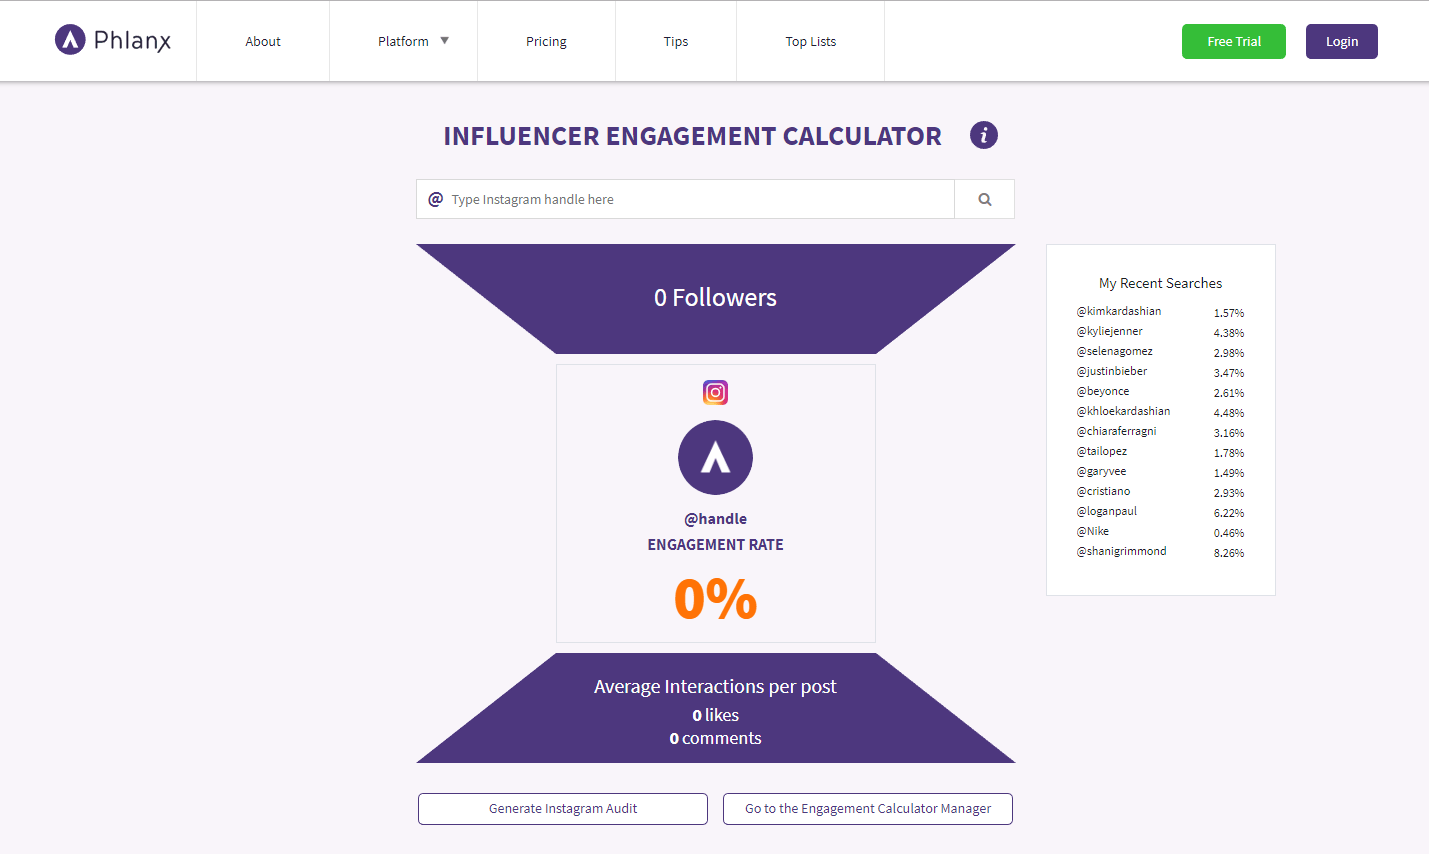The image size is (1429, 854).
Task: Start a Free Trial
Action: (1234, 41)
